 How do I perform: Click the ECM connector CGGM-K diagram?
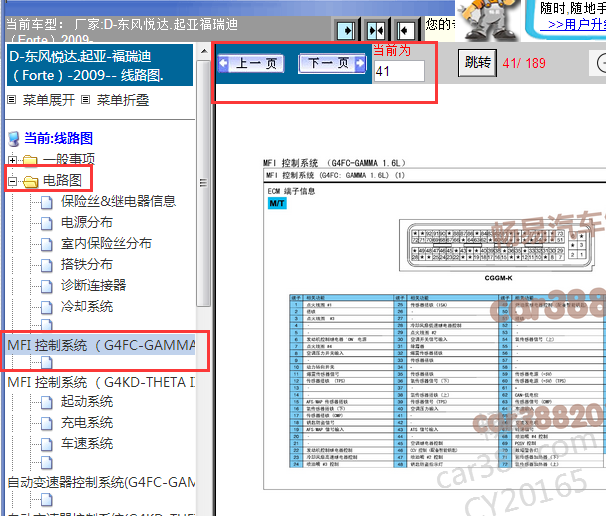(x=498, y=245)
